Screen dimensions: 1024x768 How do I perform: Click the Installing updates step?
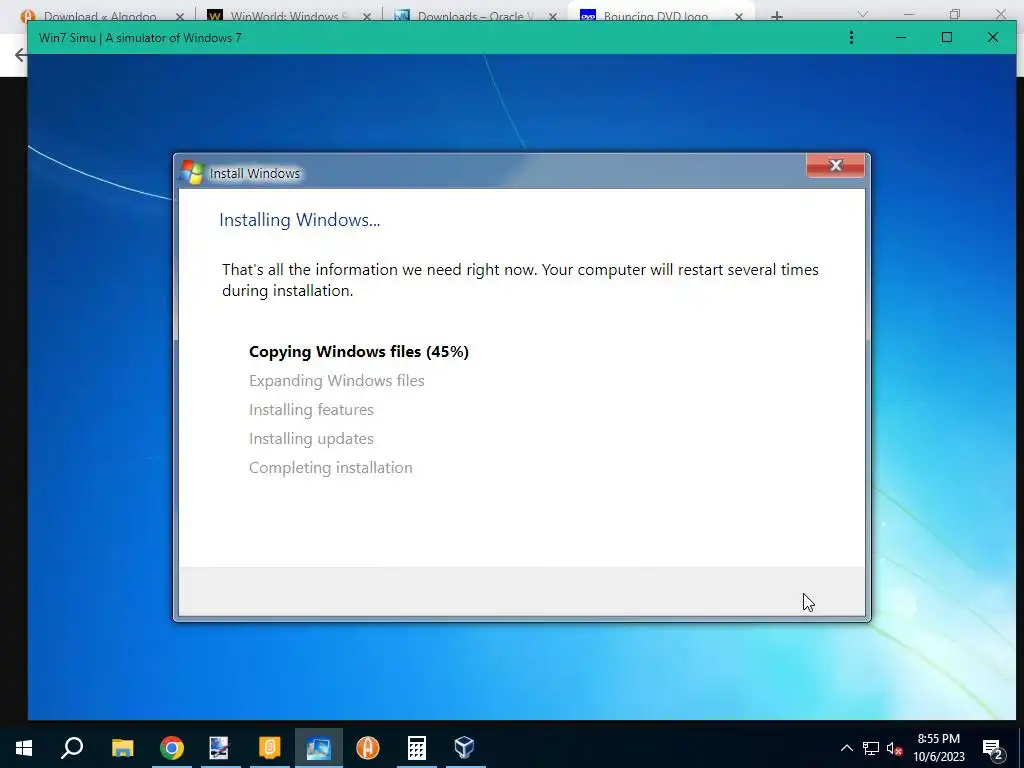pyautogui.click(x=311, y=438)
